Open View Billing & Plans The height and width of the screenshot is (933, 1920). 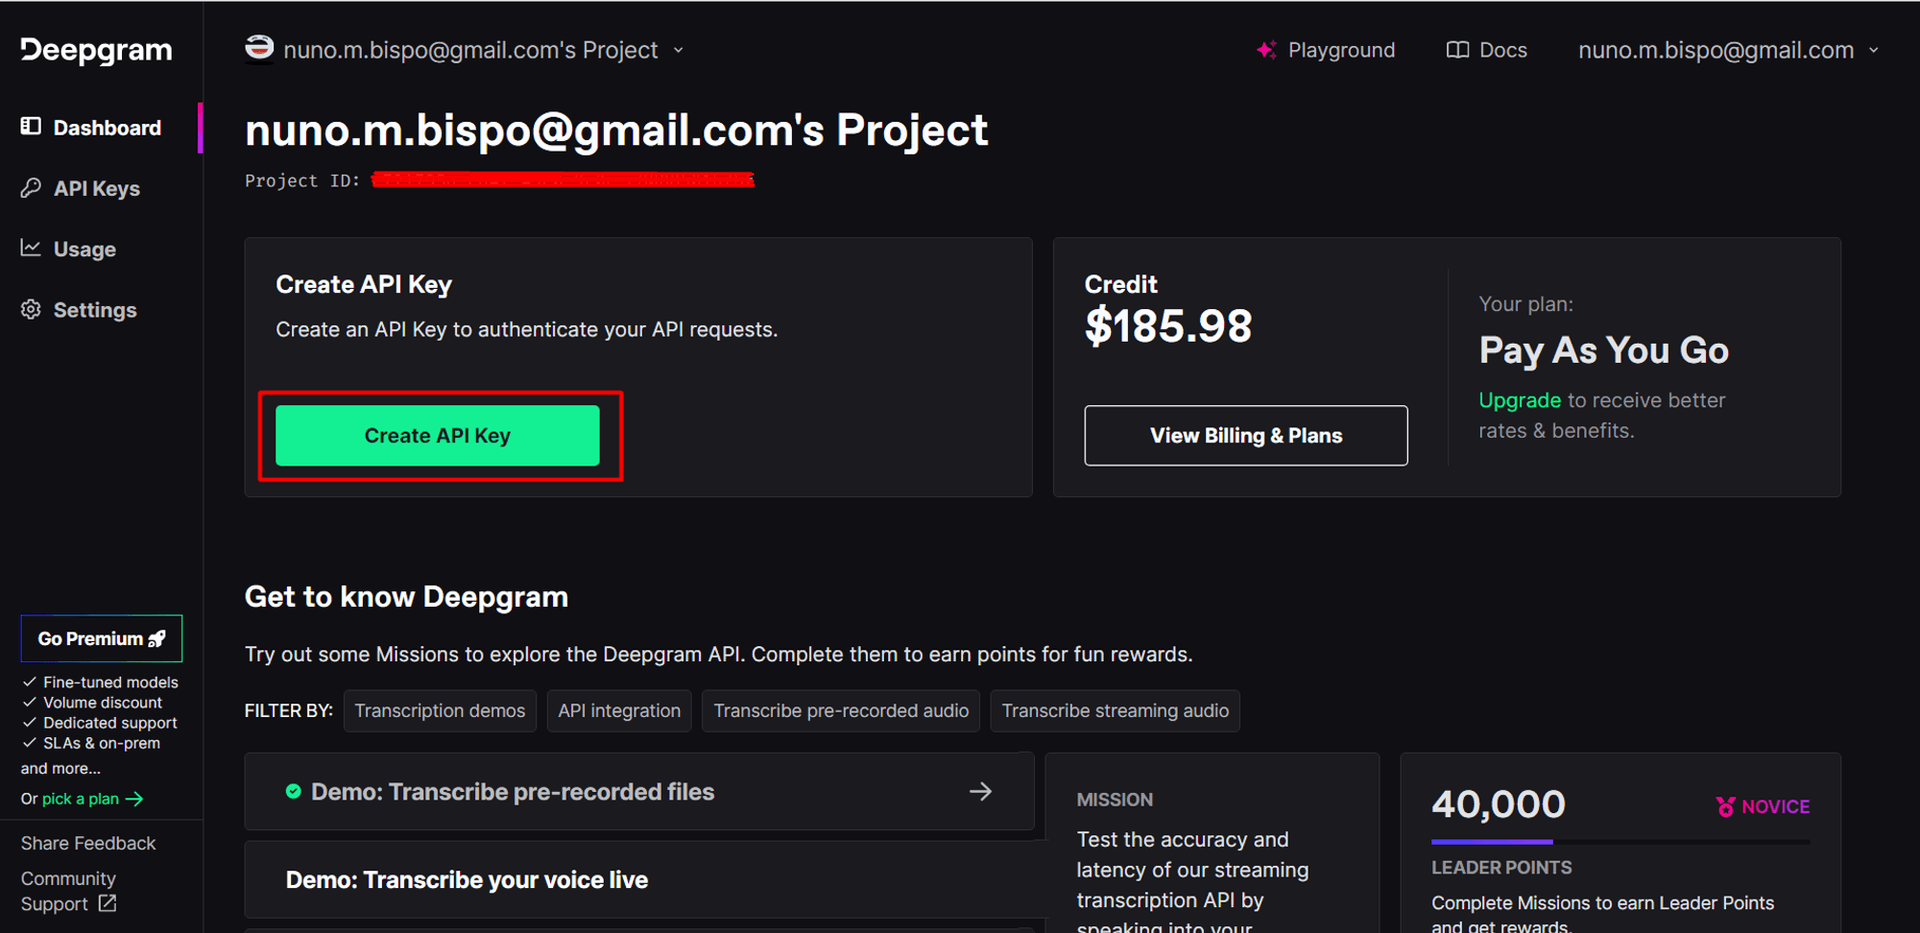(1245, 435)
